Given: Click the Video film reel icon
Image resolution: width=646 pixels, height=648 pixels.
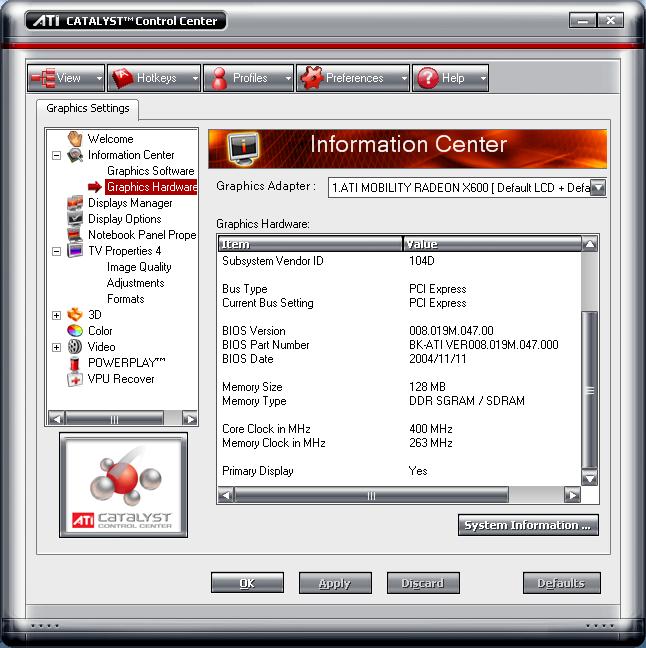Looking at the screenshot, I should (75, 347).
